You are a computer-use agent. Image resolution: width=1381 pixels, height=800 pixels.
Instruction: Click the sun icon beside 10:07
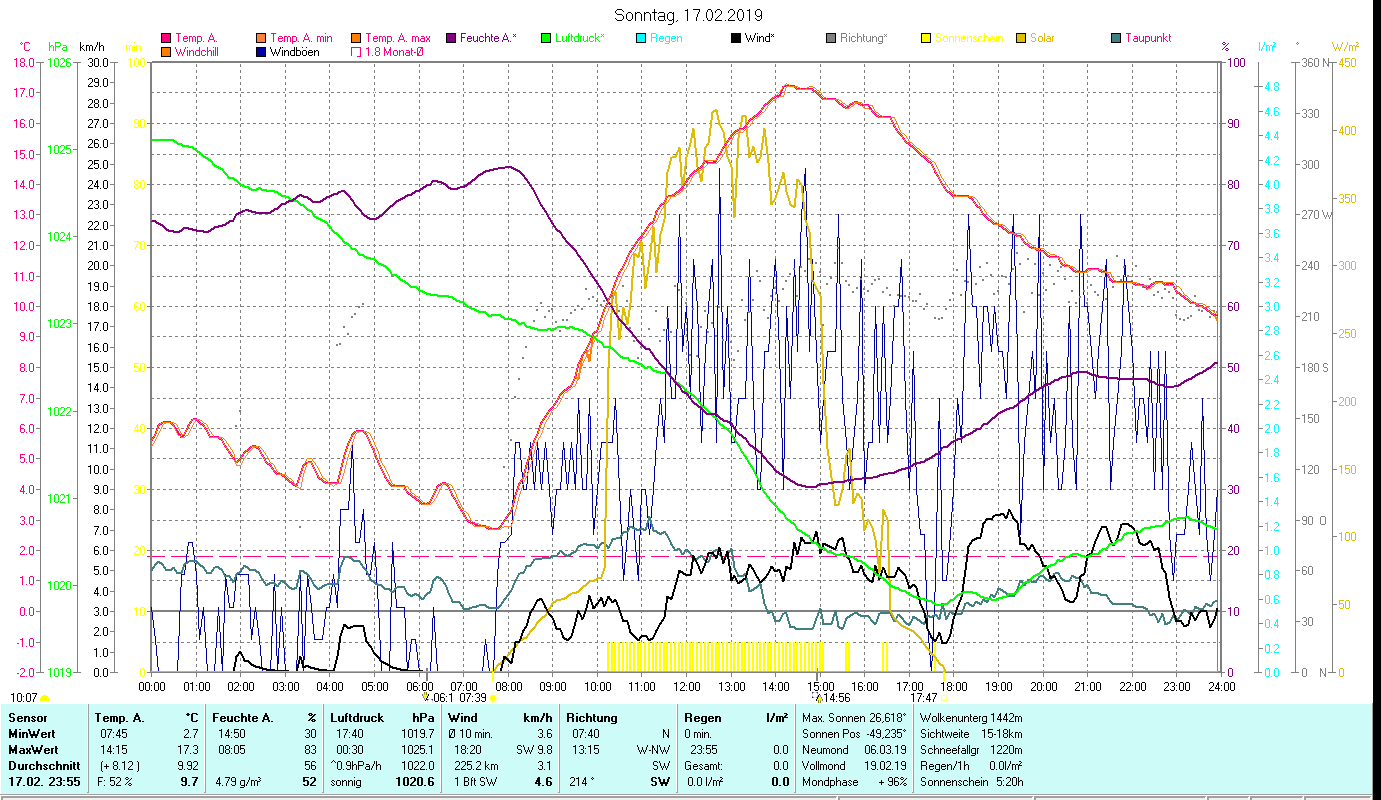[45, 698]
